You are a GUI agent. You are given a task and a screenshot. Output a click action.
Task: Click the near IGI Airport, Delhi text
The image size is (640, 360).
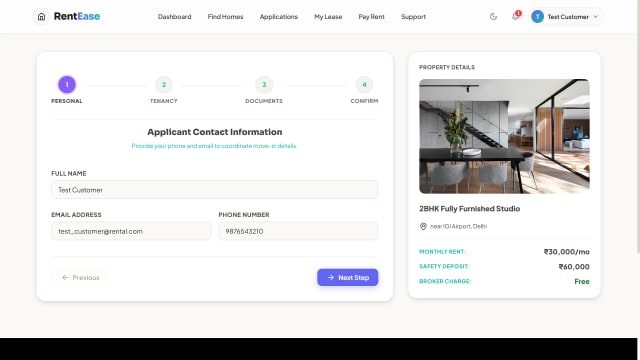pyautogui.click(x=458, y=226)
